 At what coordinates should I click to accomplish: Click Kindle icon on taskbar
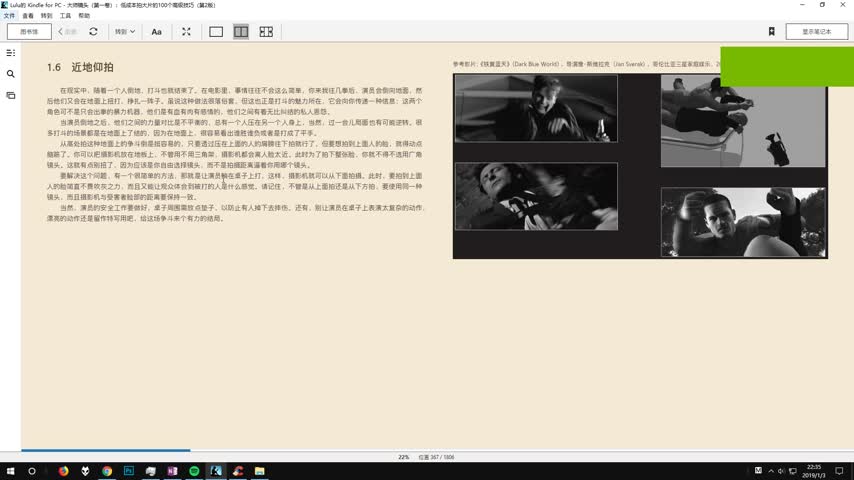pos(216,471)
